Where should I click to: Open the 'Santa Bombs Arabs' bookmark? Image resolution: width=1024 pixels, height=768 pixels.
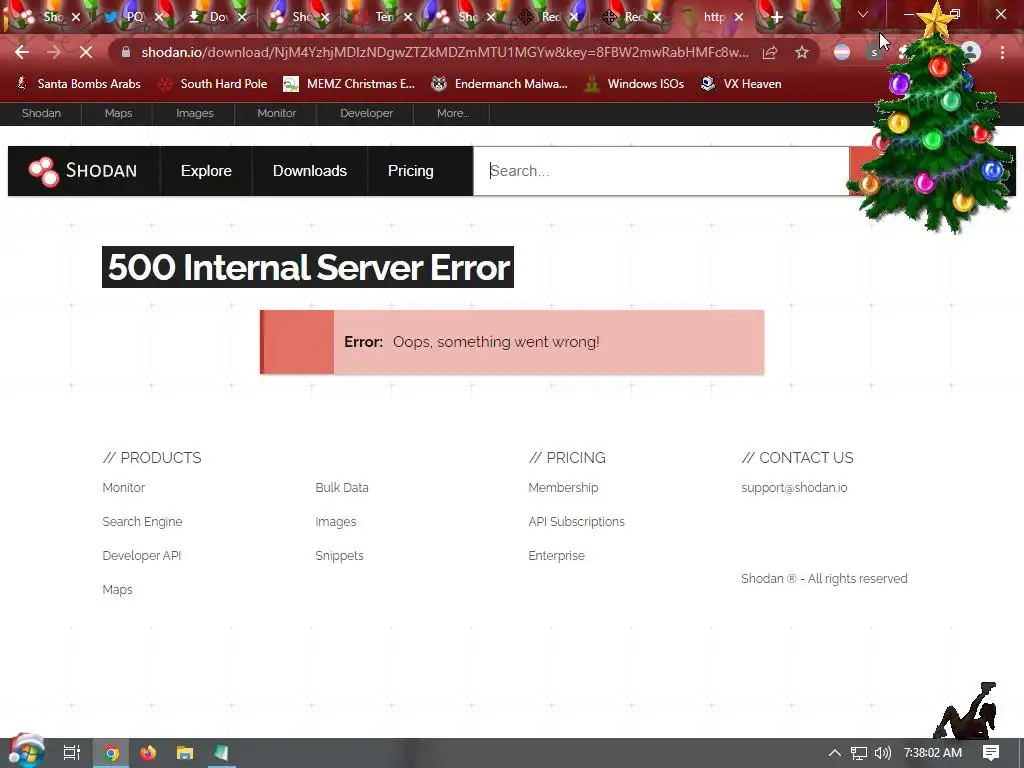click(x=78, y=84)
